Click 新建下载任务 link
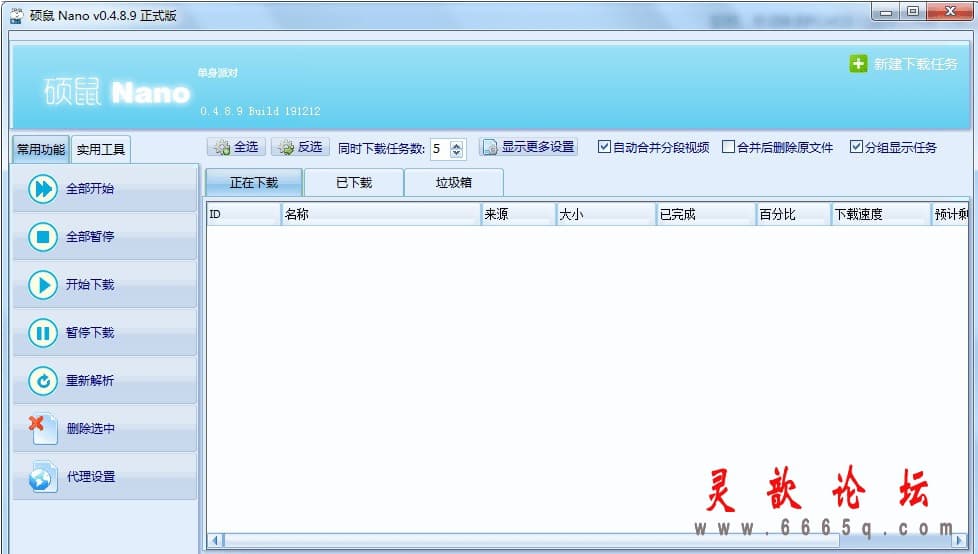The width and height of the screenshot is (978, 554). [x=915, y=64]
